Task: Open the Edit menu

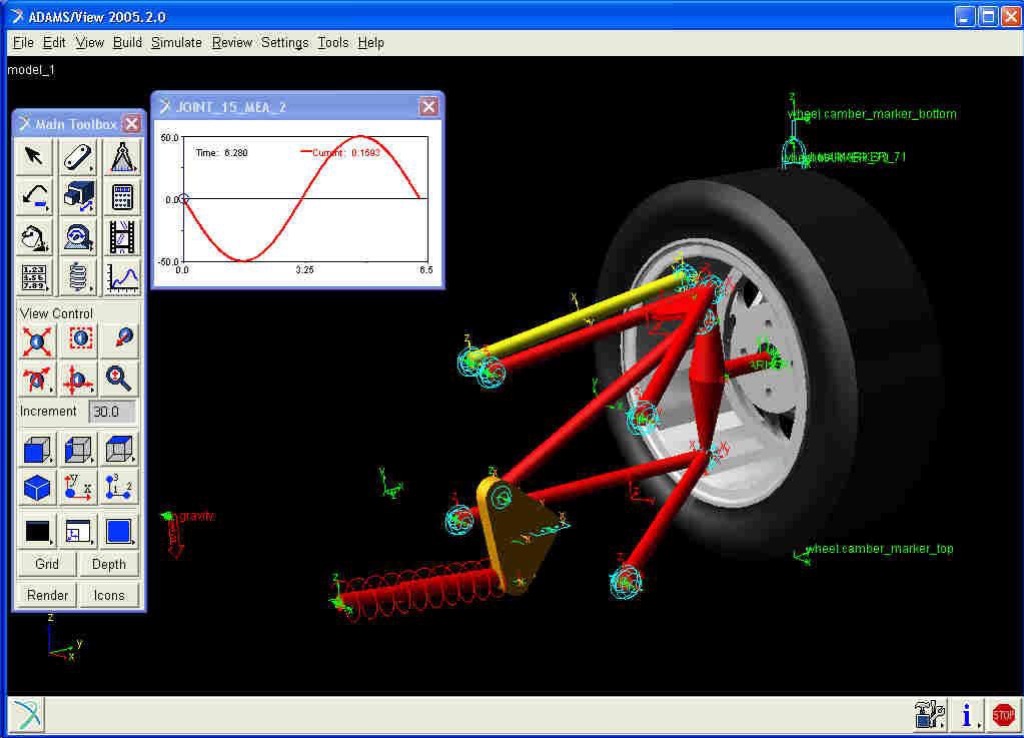Action: click(54, 42)
